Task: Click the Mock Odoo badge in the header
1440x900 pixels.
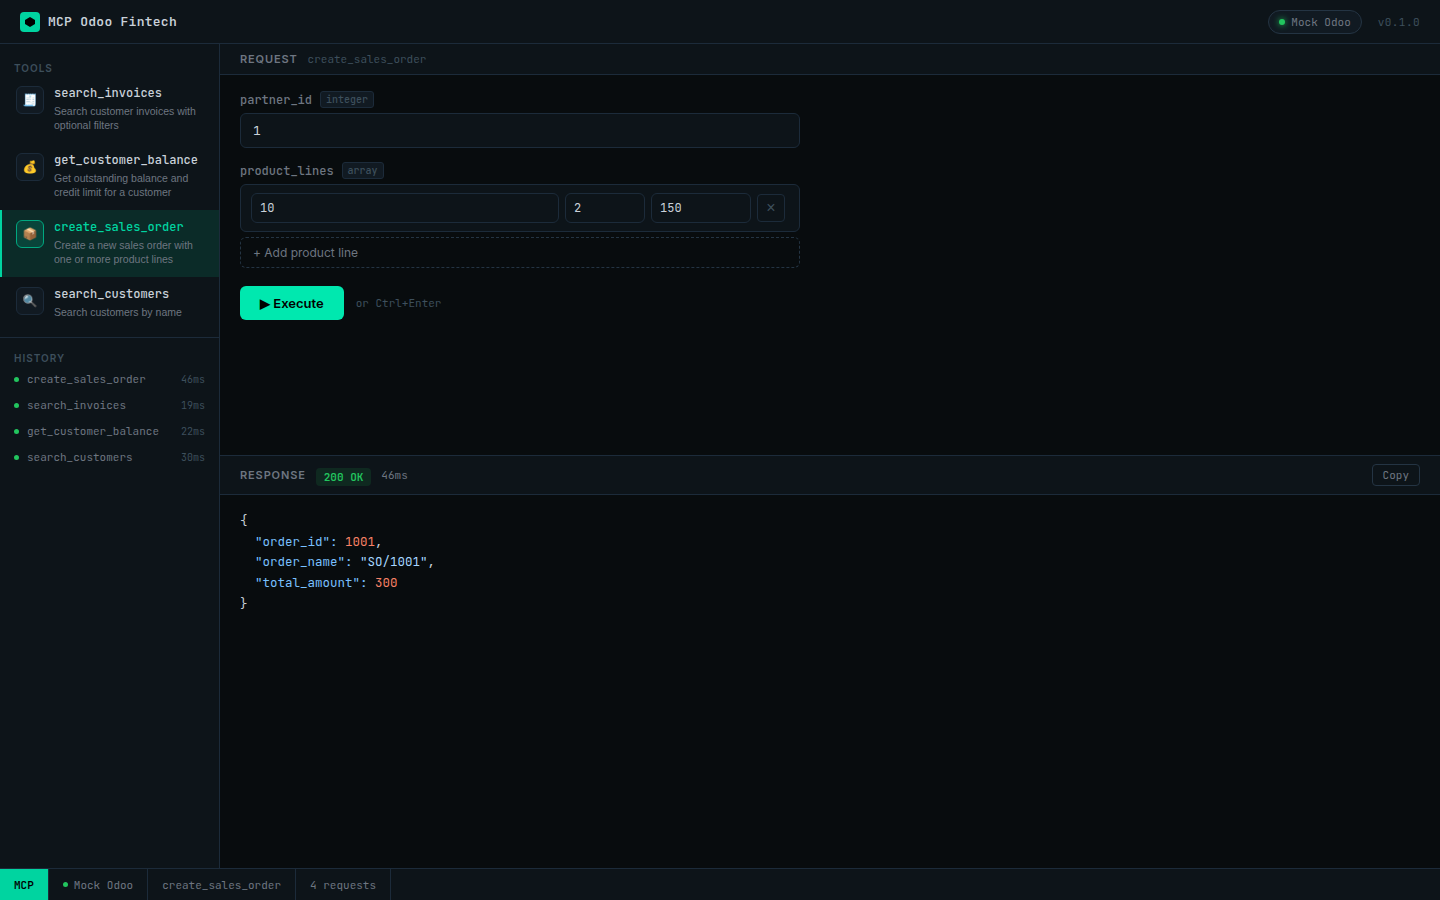Action: pyautogui.click(x=1315, y=22)
